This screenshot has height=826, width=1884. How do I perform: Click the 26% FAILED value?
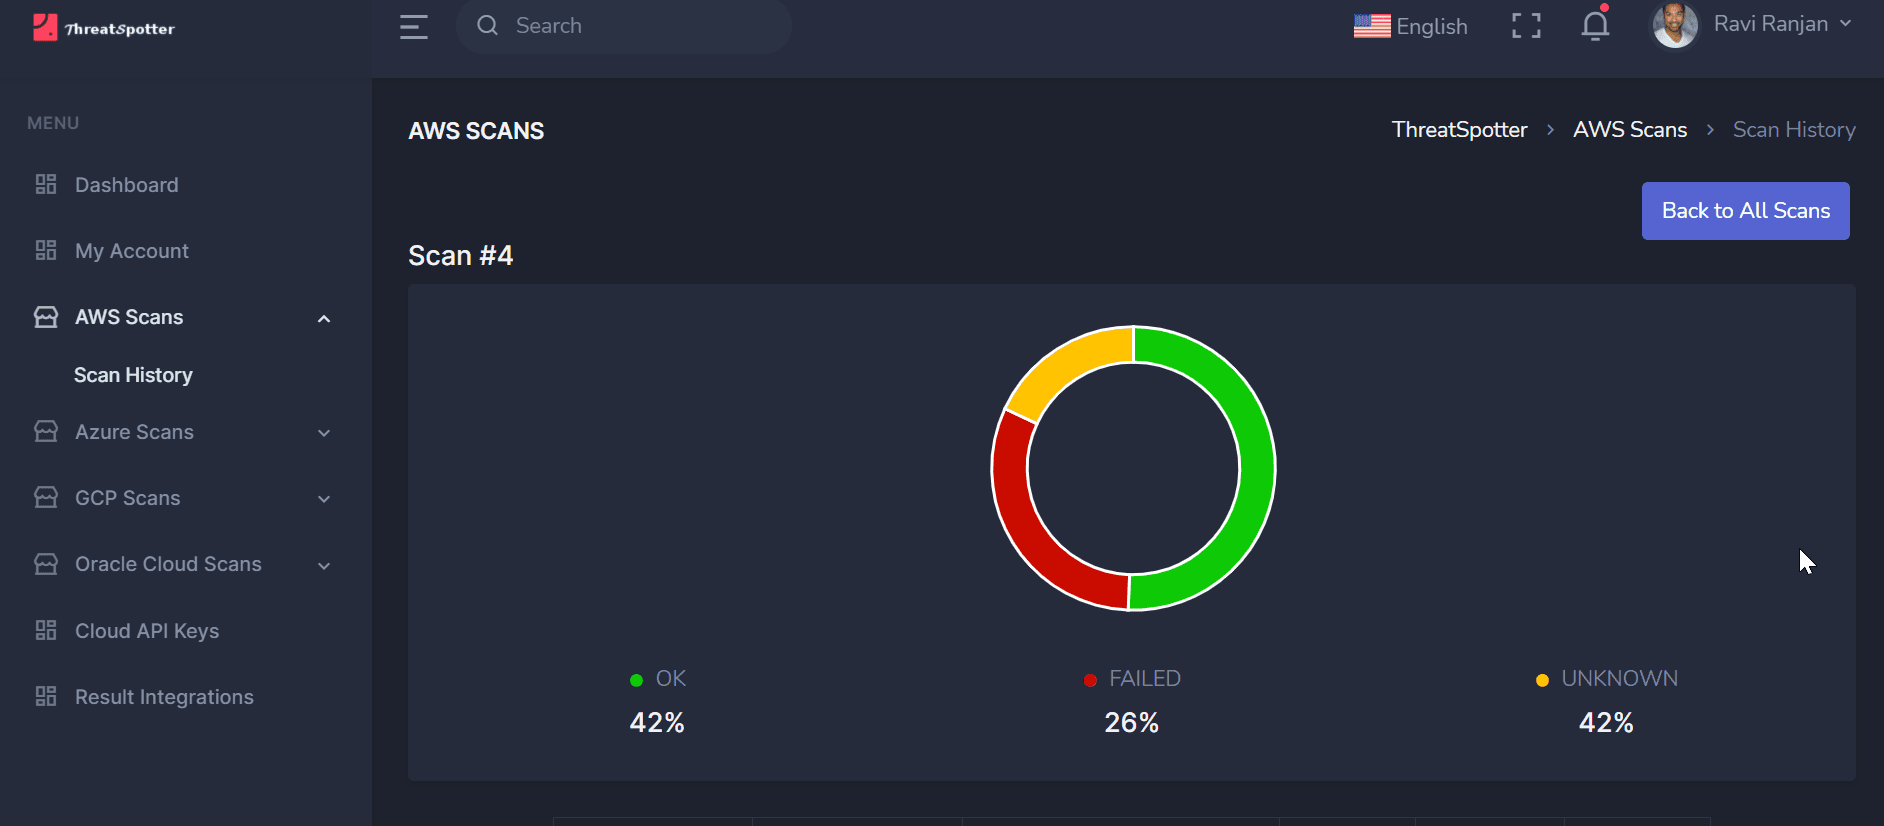pyautogui.click(x=1132, y=723)
